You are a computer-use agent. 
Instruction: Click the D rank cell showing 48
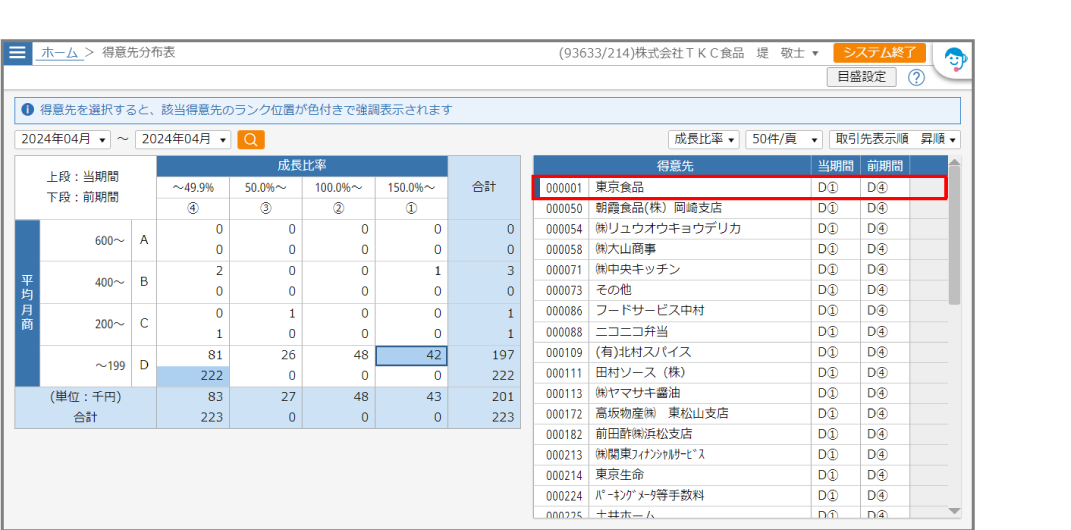pos(339,355)
